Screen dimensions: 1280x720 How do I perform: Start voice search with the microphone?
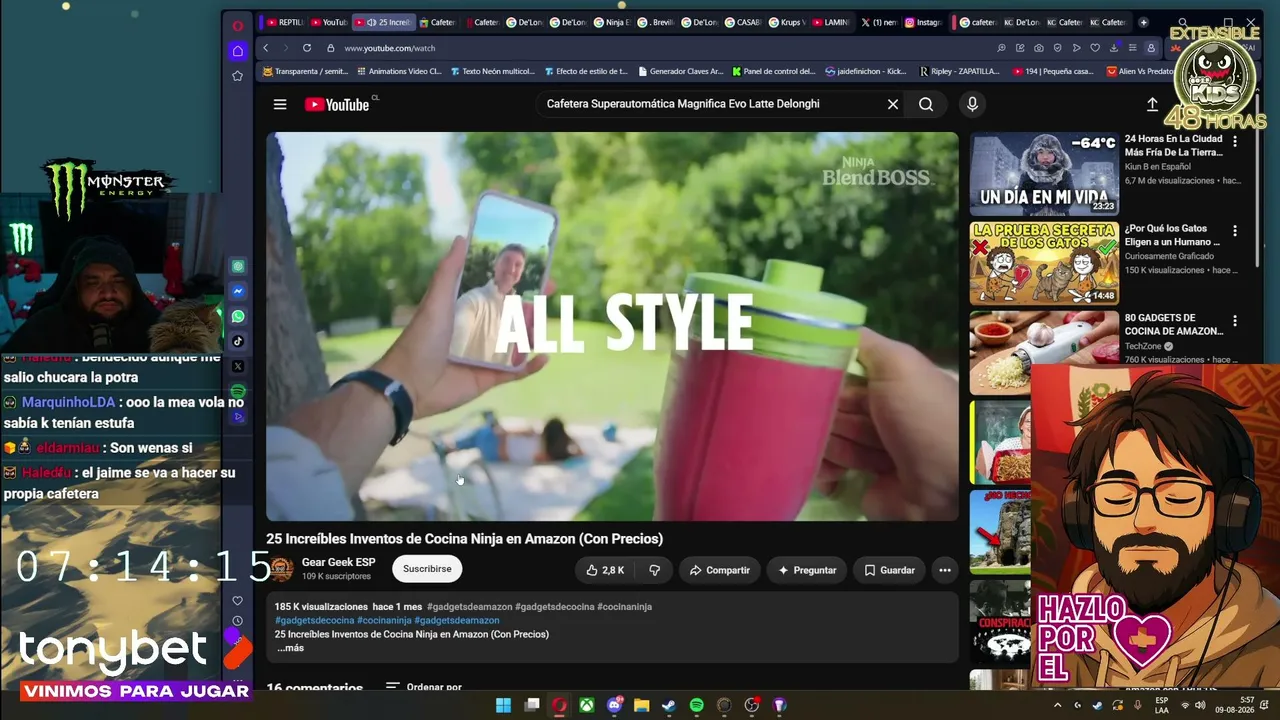972,104
